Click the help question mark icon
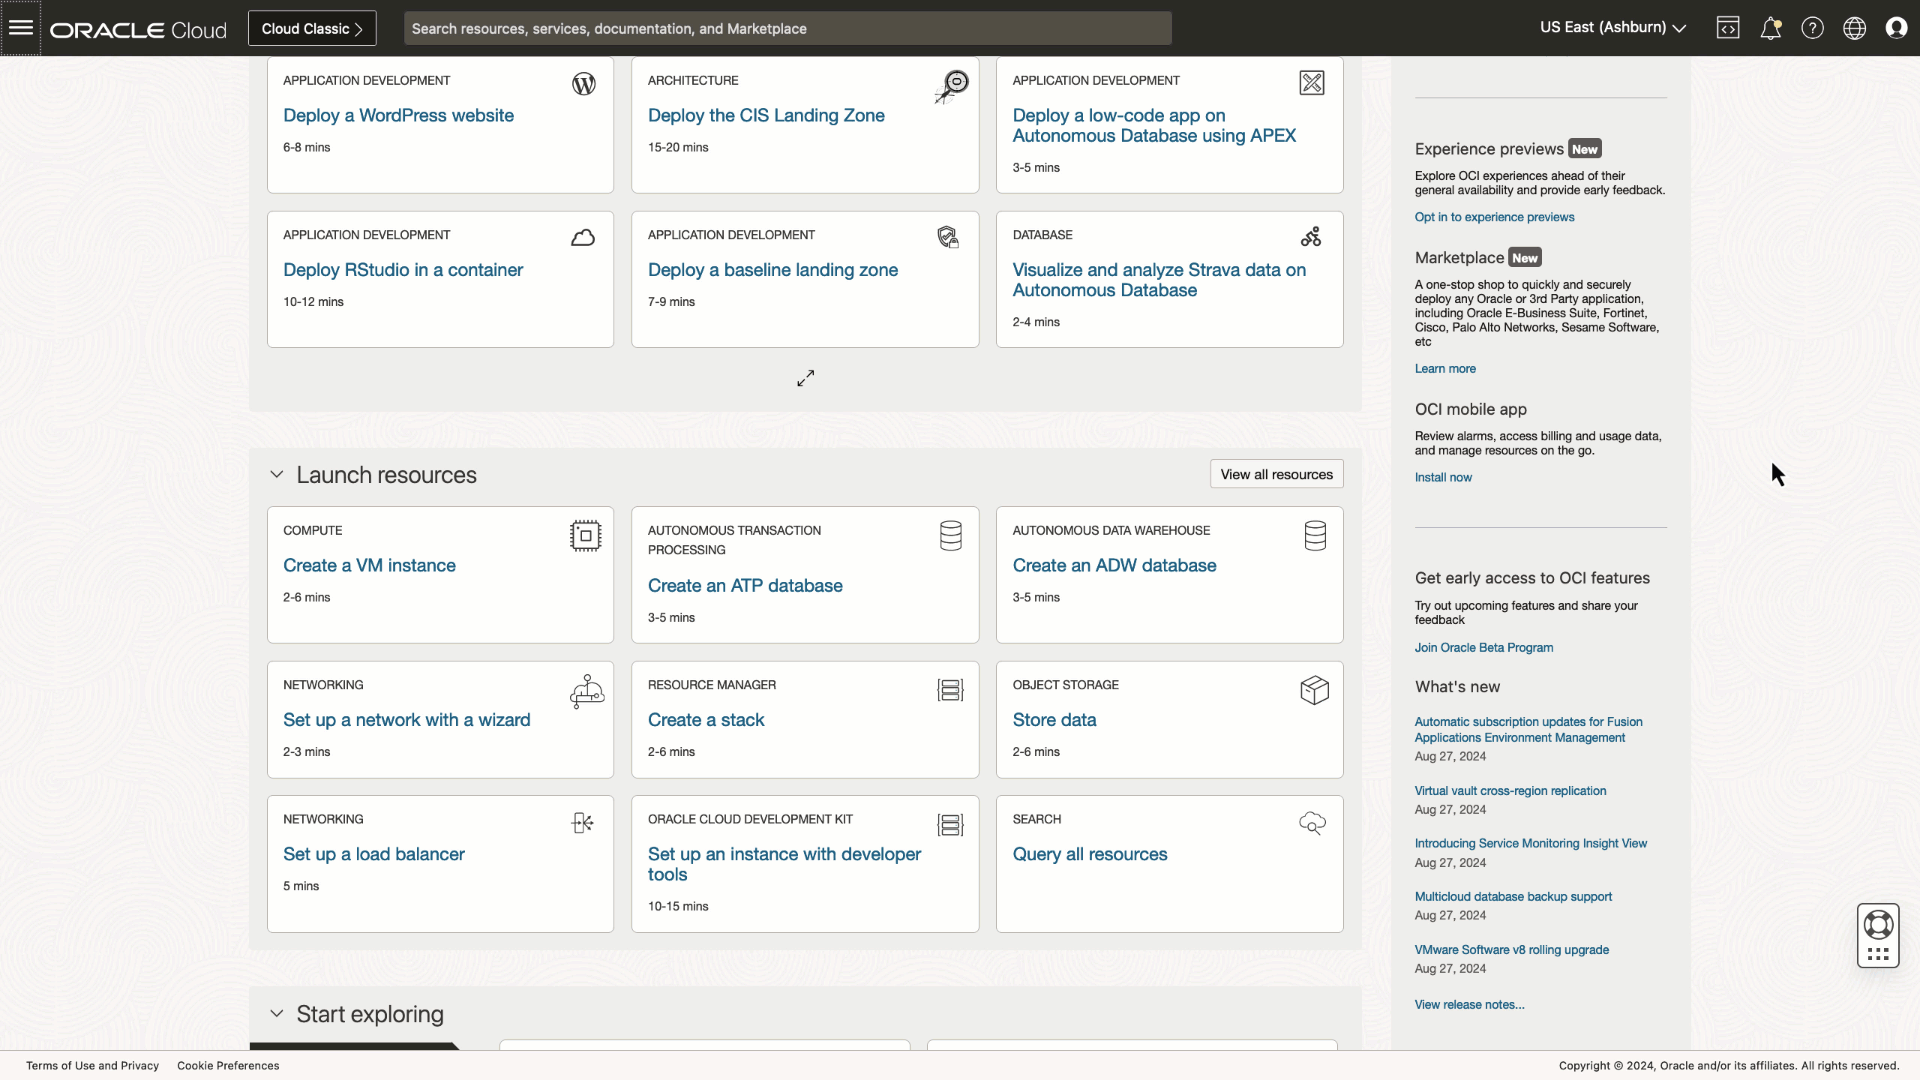 [x=1813, y=27]
